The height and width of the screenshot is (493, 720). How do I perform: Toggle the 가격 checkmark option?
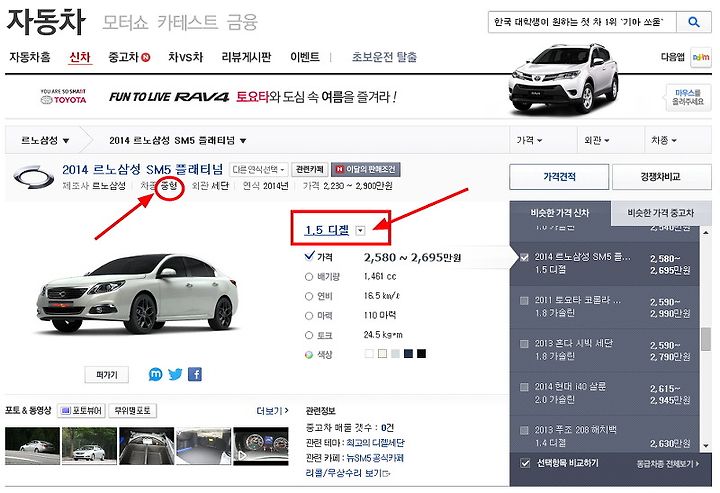(309, 256)
